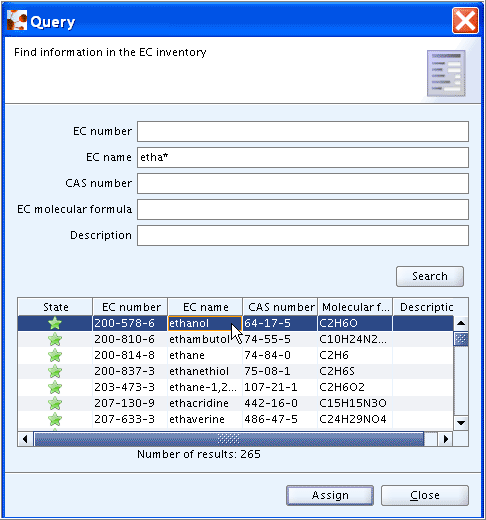Select the ethane-1,2... result row
486x520 pixels.
(235, 387)
